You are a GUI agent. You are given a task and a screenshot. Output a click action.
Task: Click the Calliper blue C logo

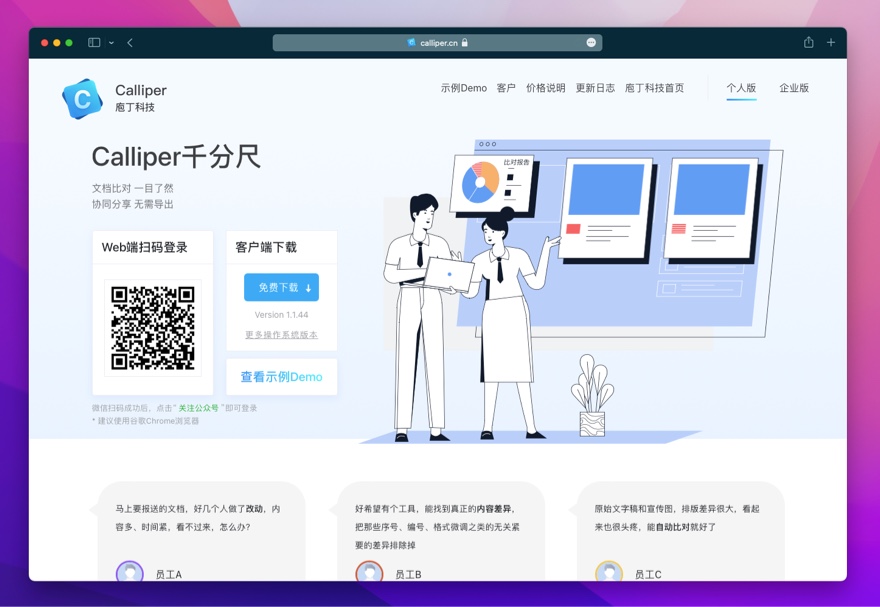click(82, 99)
